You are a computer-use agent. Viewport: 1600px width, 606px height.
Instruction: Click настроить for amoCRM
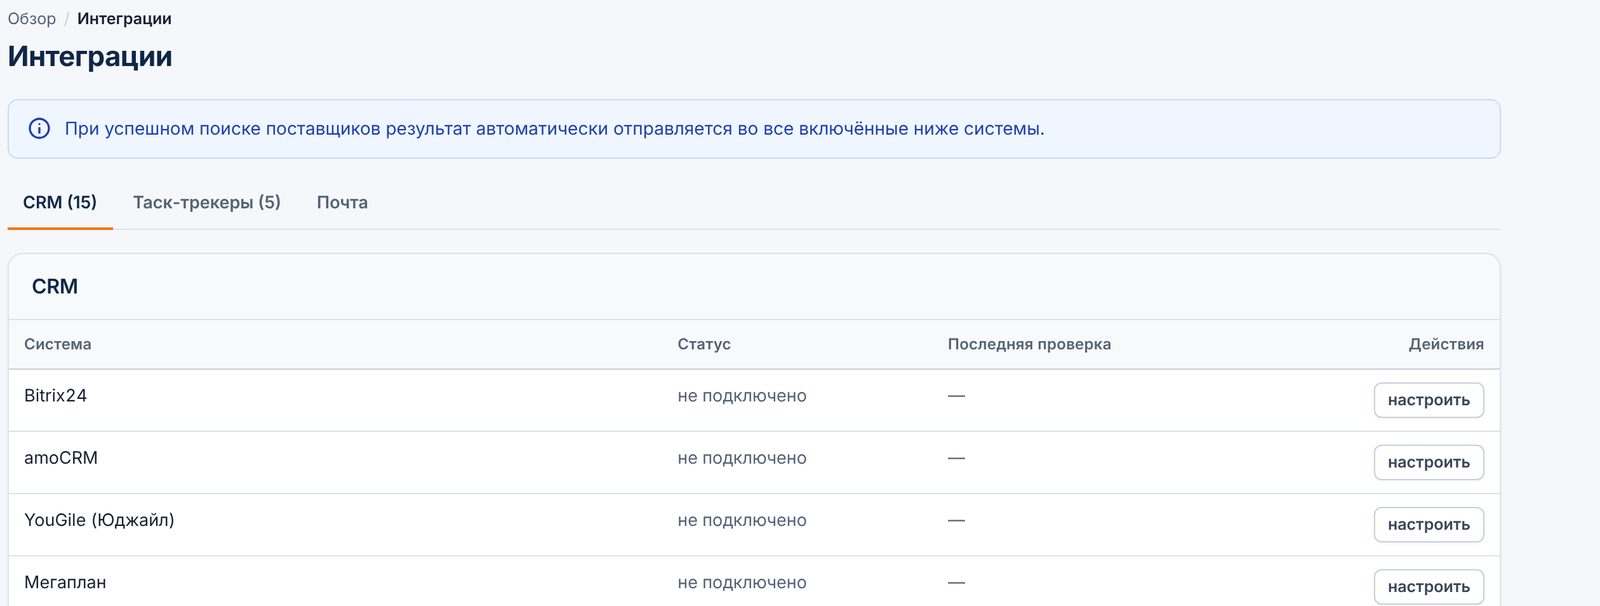click(1428, 462)
